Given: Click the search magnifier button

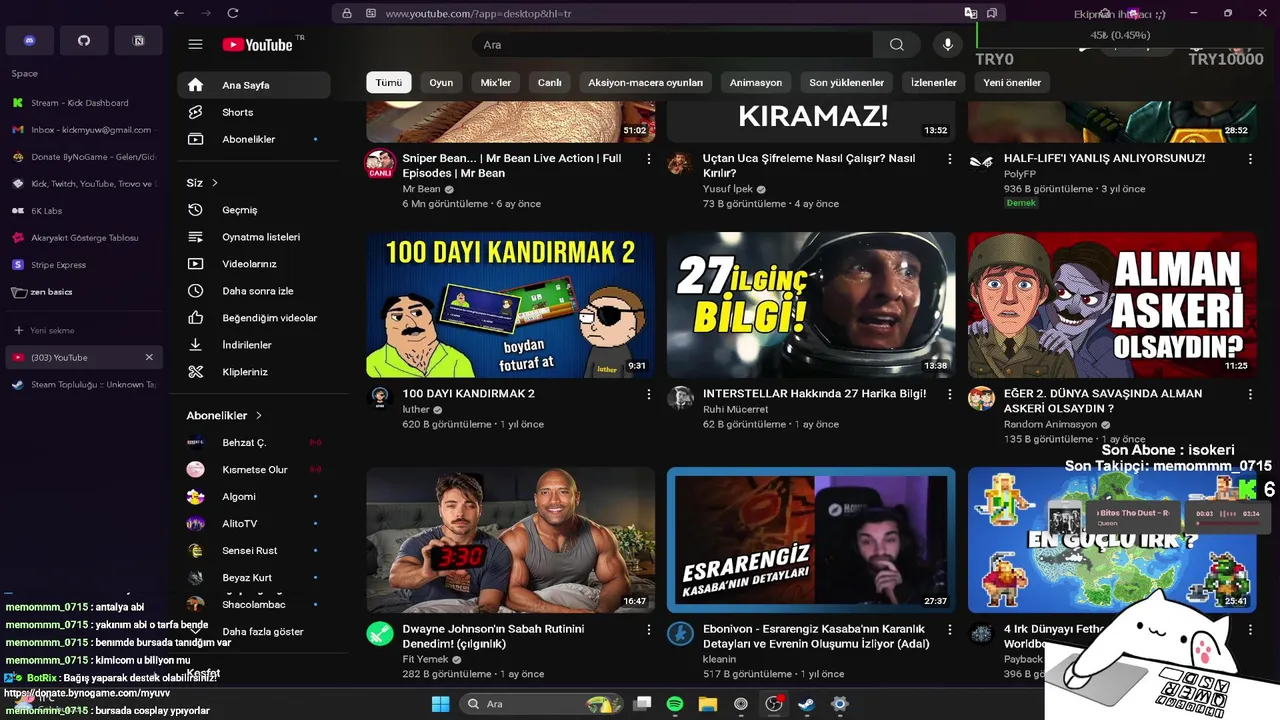Looking at the screenshot, I should coord(897,45).
